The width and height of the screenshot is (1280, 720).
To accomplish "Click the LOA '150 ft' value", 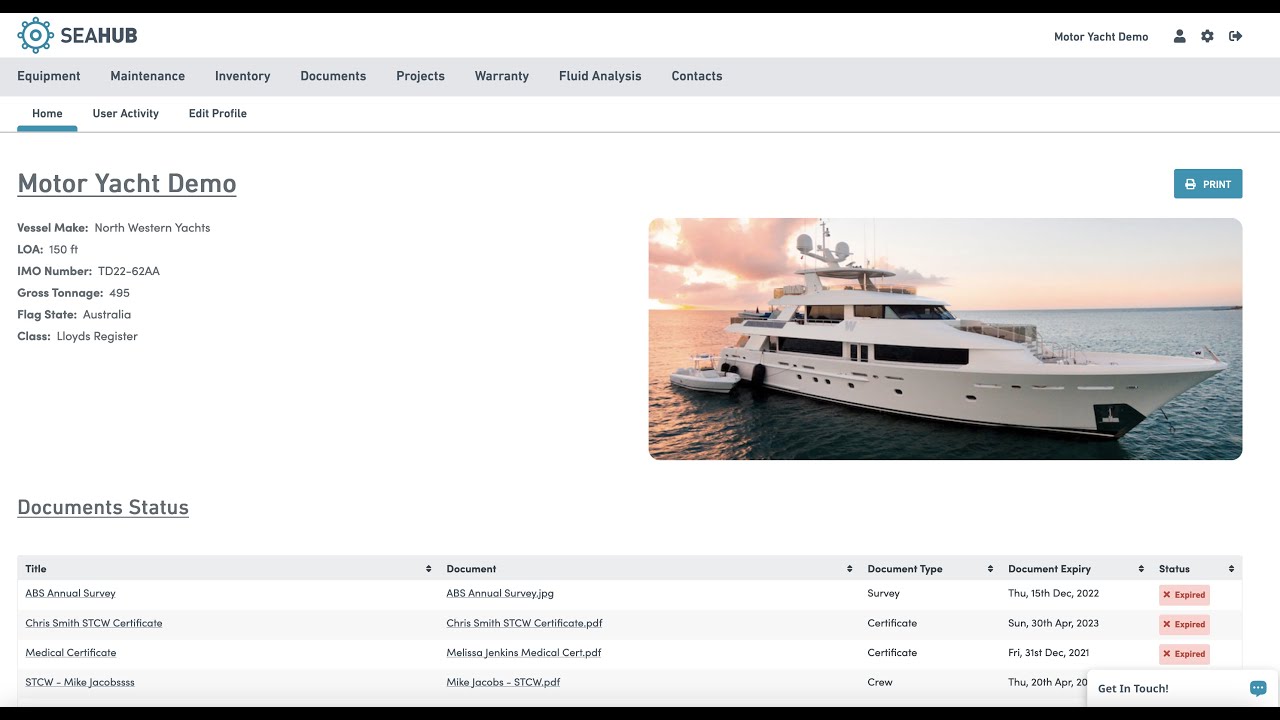I will pyautogui.click(x=63, y=250).
